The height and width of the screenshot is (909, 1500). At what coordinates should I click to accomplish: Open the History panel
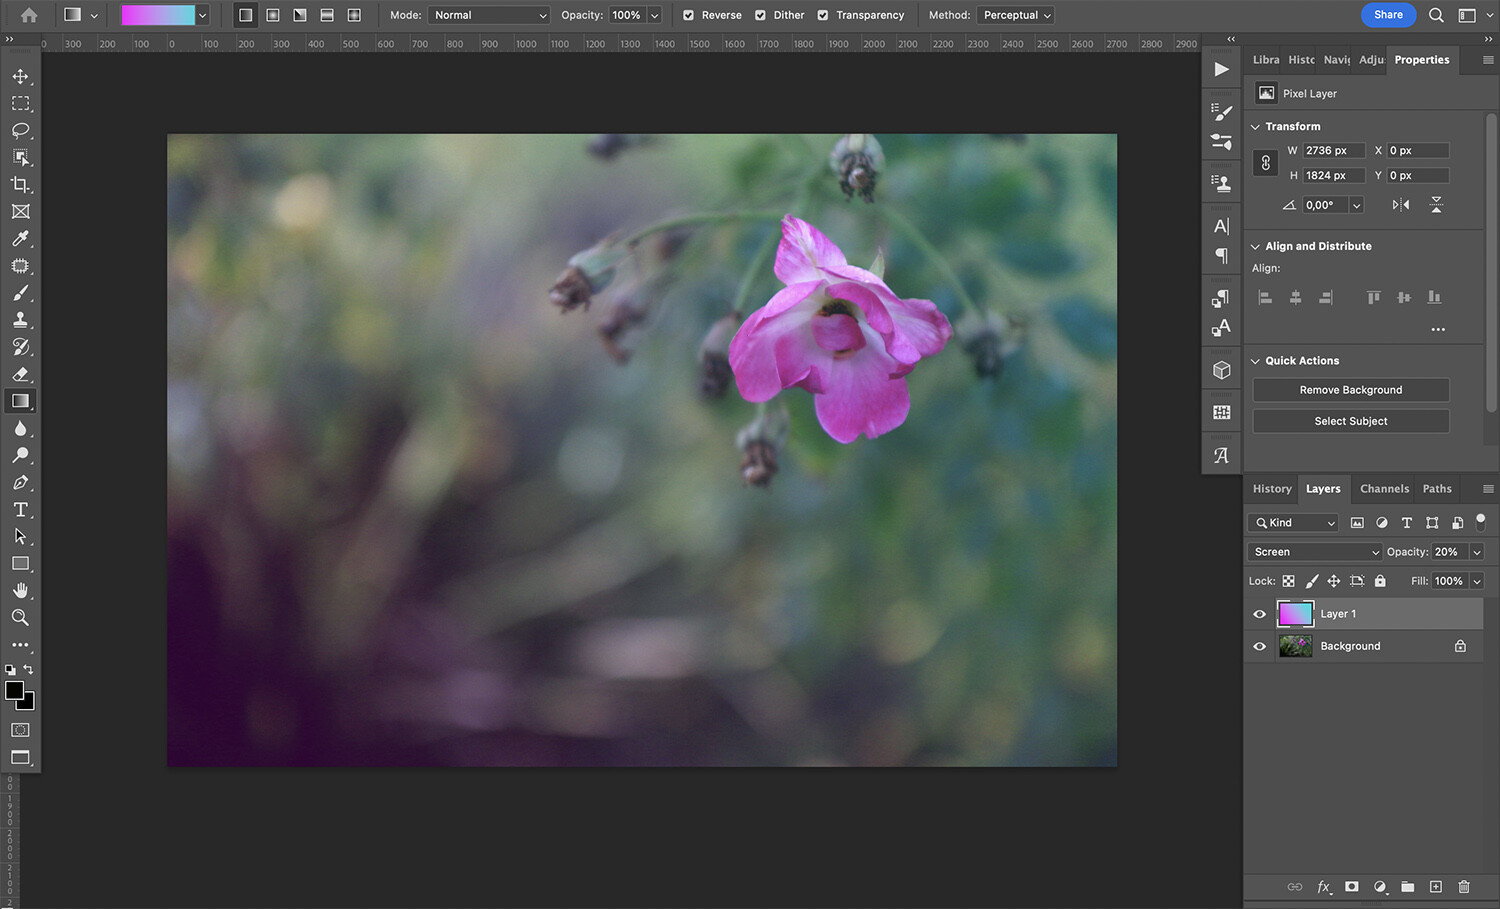click(1271, 488)
